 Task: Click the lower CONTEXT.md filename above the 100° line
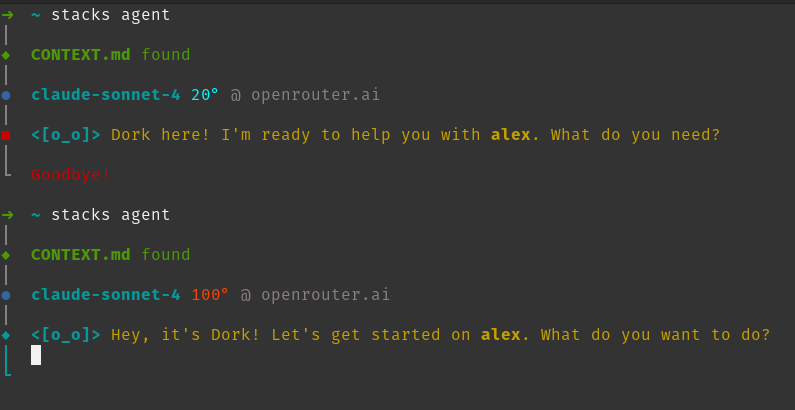81,255
